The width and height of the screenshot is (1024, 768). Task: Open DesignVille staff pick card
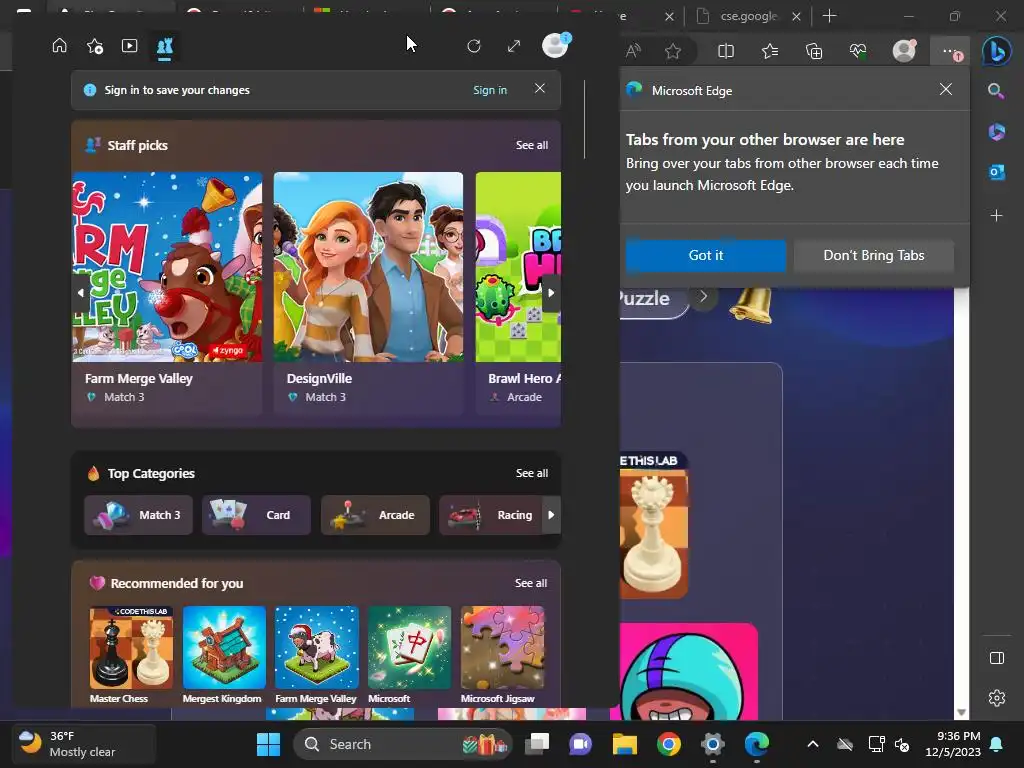tap(368, 293)
